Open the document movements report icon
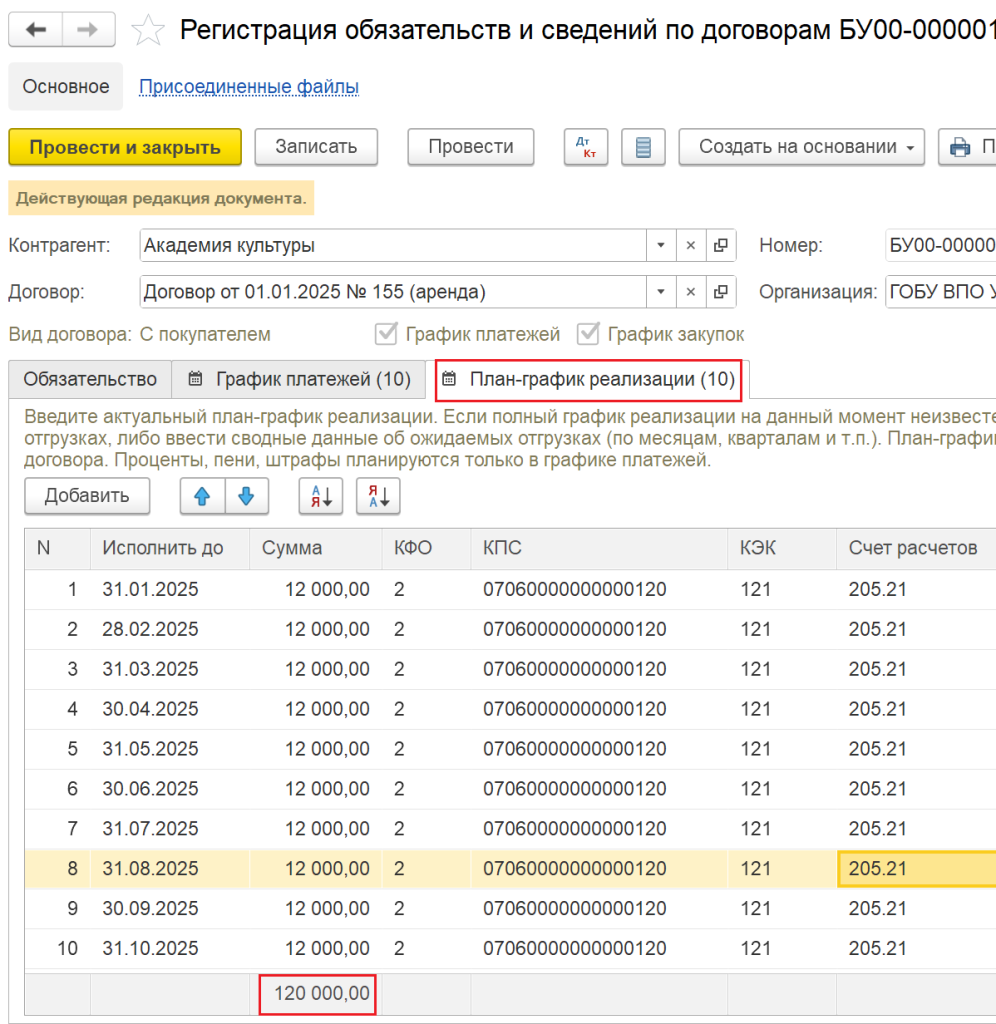Screen dimensions: 996x1024 click(643, 147)
